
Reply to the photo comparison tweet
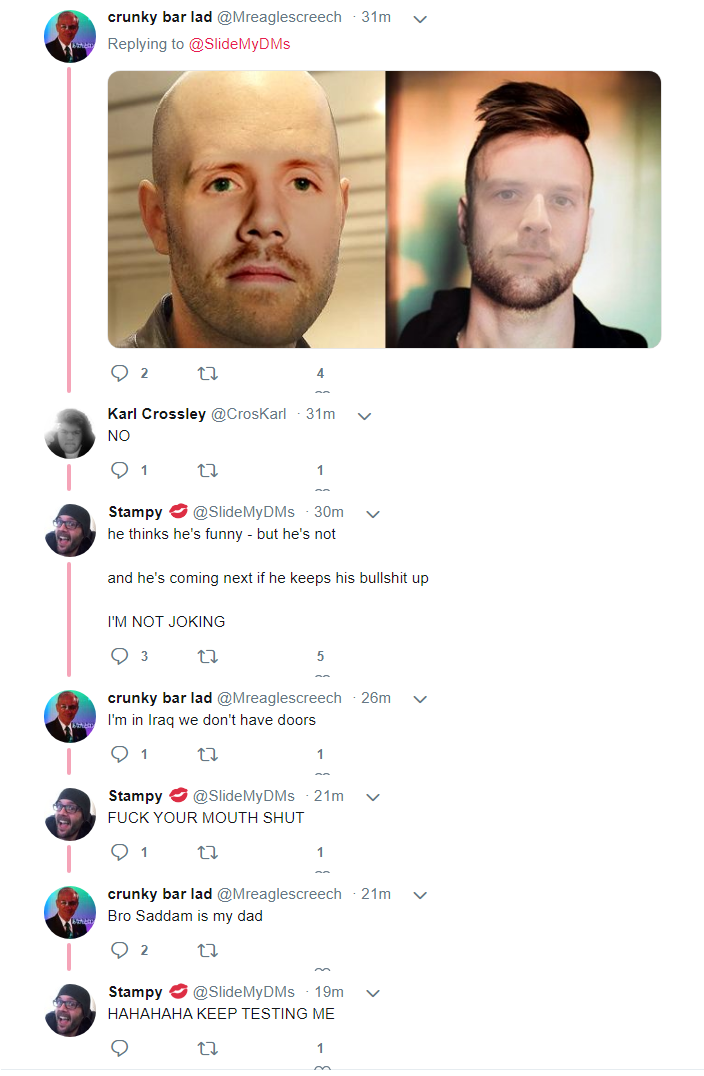click(120, 373)
